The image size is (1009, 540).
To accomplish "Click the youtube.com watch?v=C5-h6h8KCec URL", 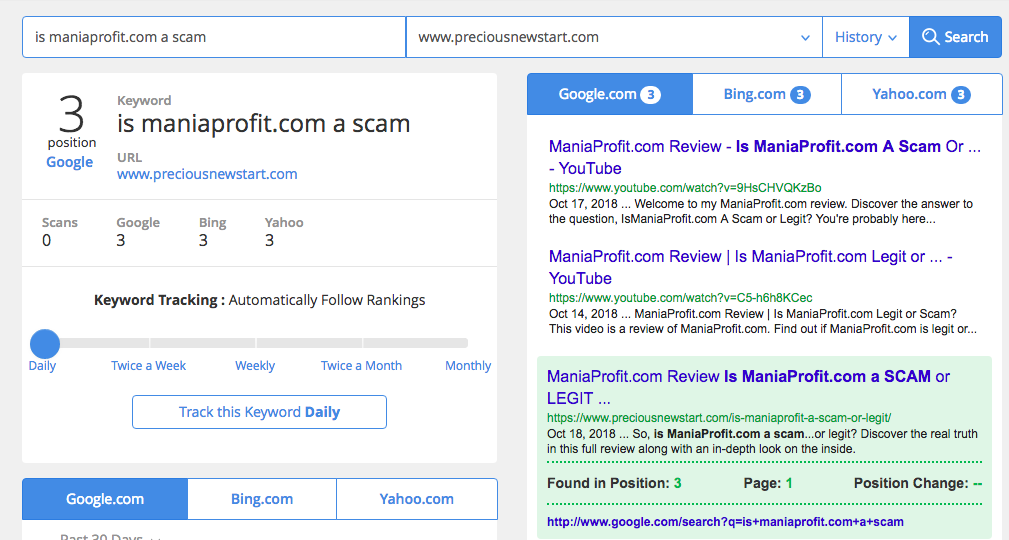I will coord(680,298).
